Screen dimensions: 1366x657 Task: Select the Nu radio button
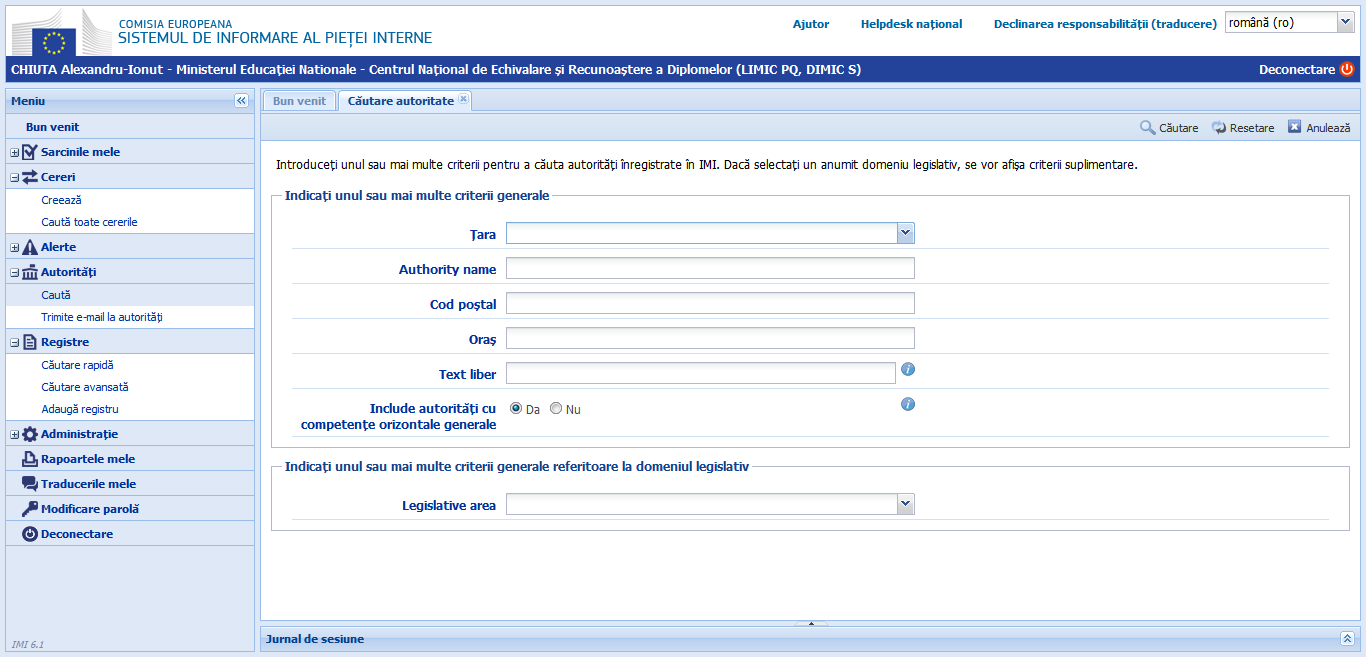(x=556, y=409)
